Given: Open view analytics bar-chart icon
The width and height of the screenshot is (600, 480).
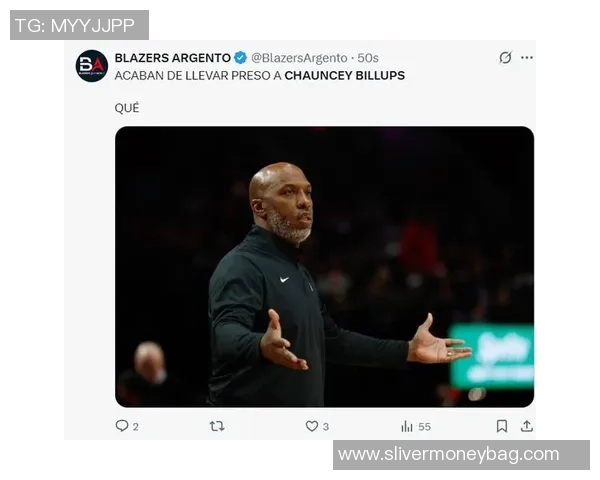Looking at the screenshot, I should pos(407,426).
